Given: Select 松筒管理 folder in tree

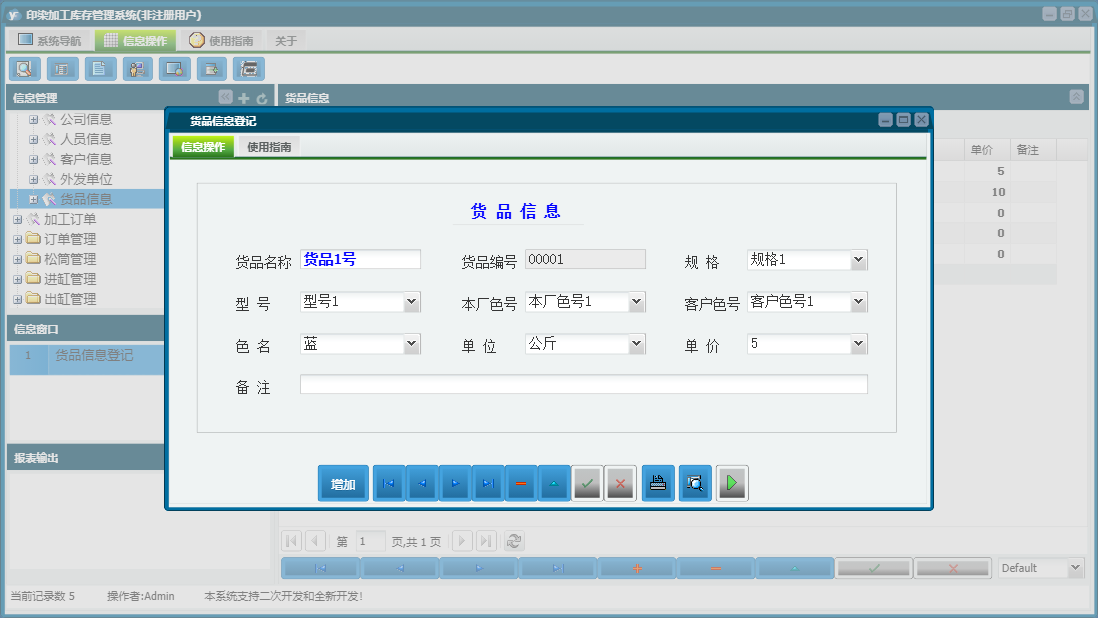Looking at the screenshot, I should point(70,259).
